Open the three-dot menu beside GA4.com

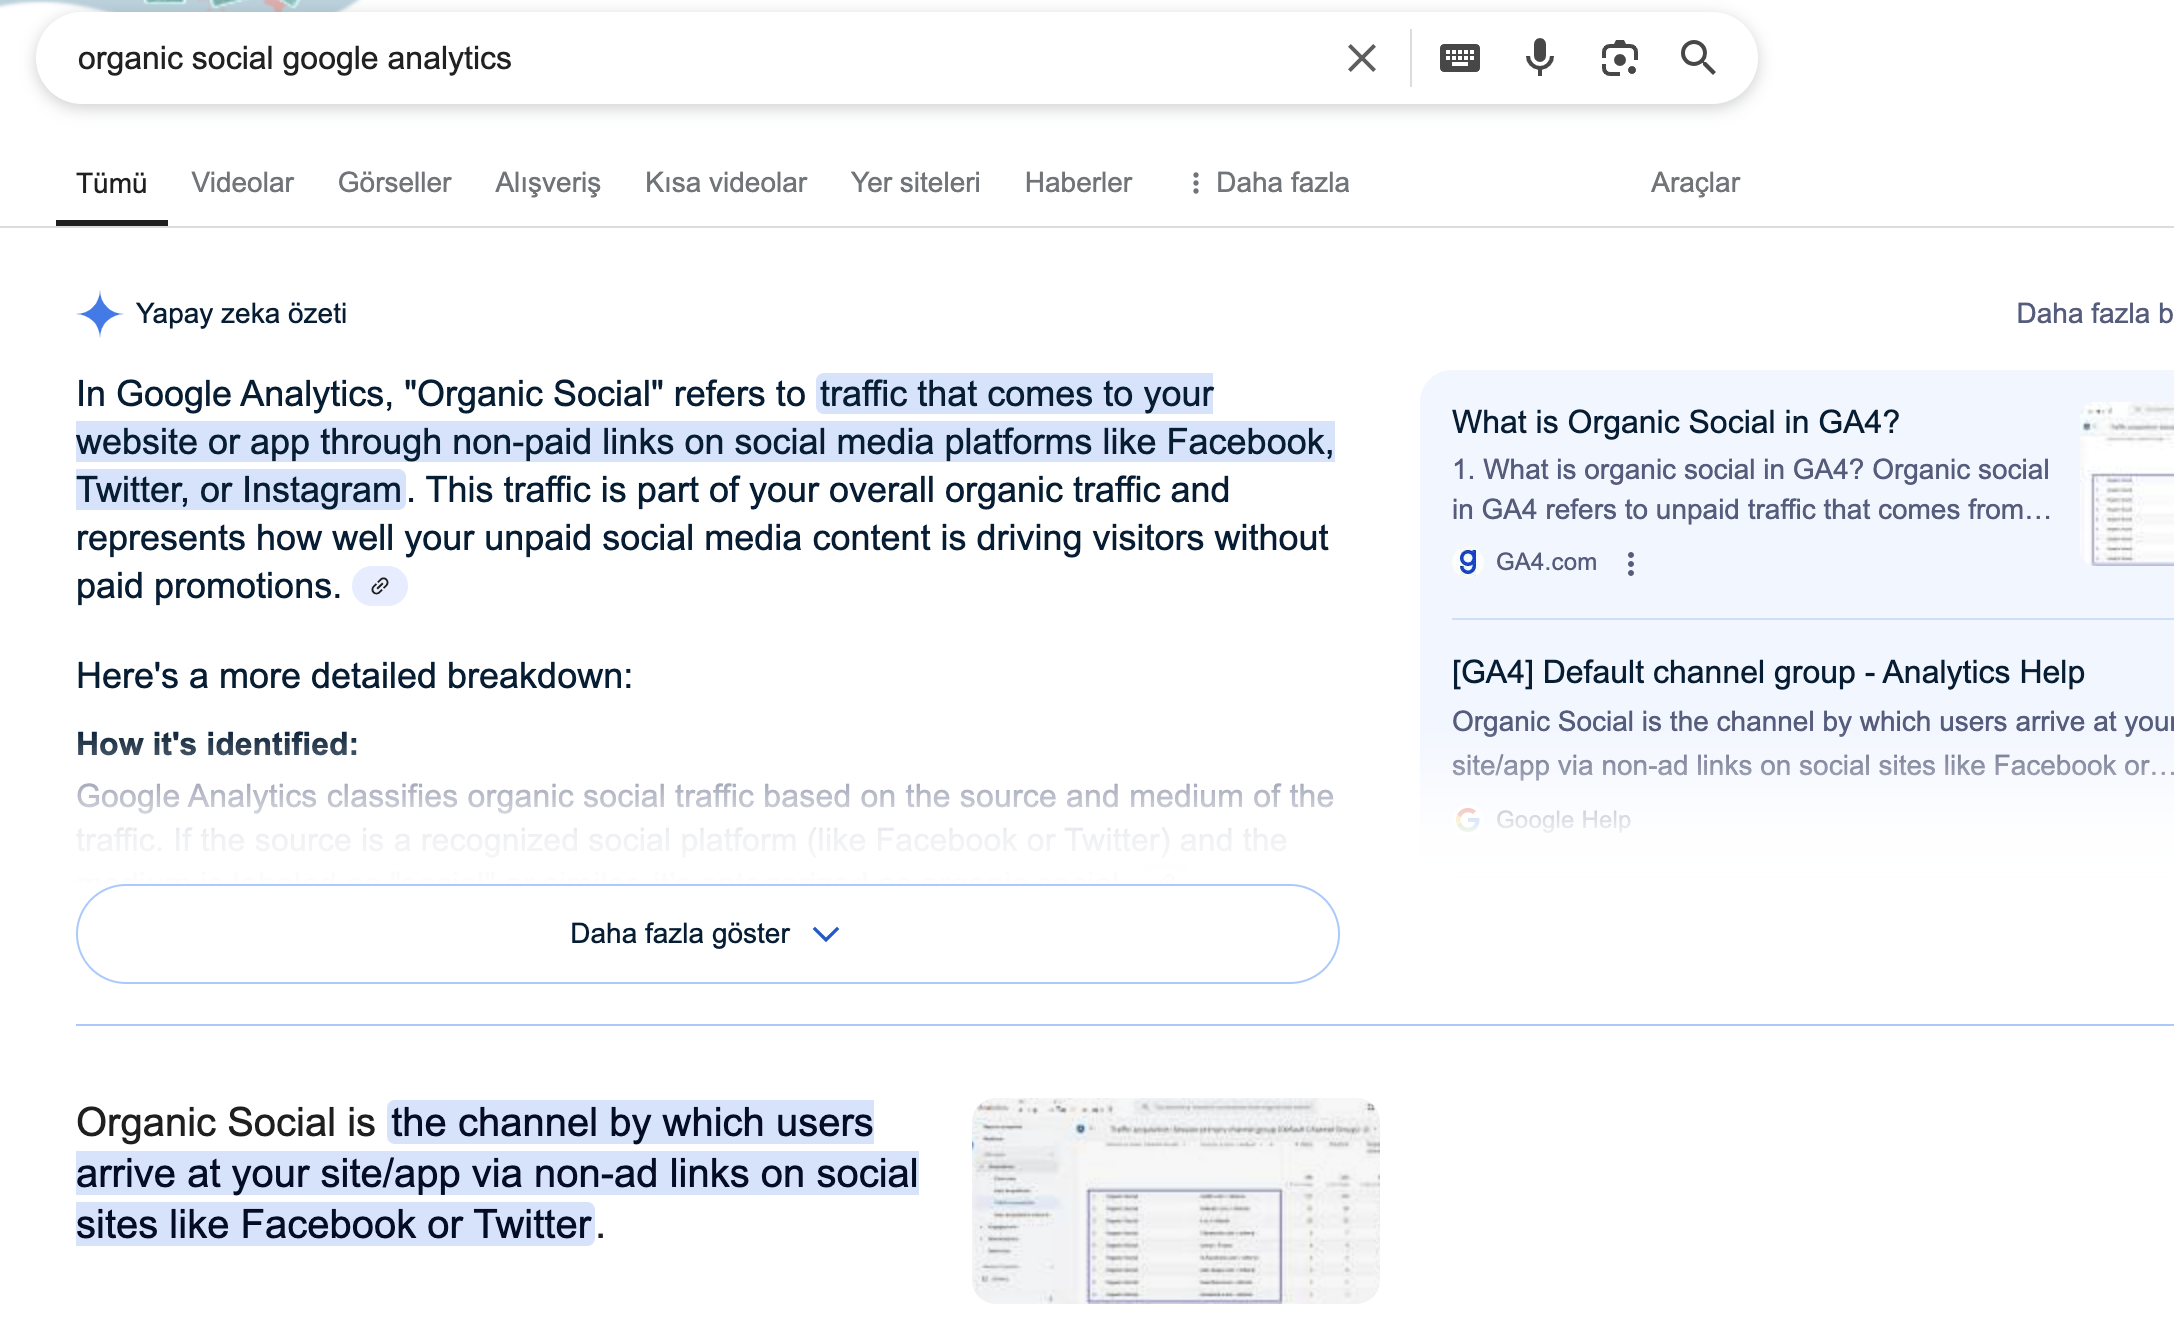coord(1630,563)
